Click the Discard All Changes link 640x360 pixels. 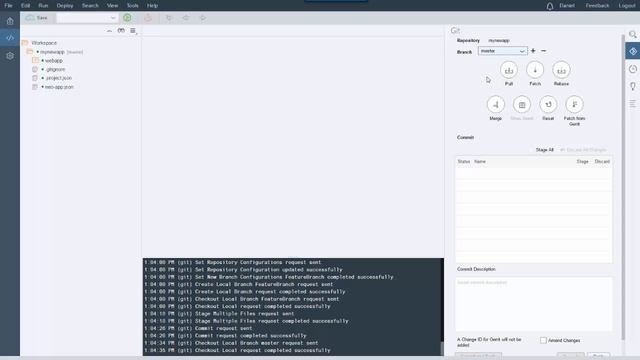[x=583, y=150]
